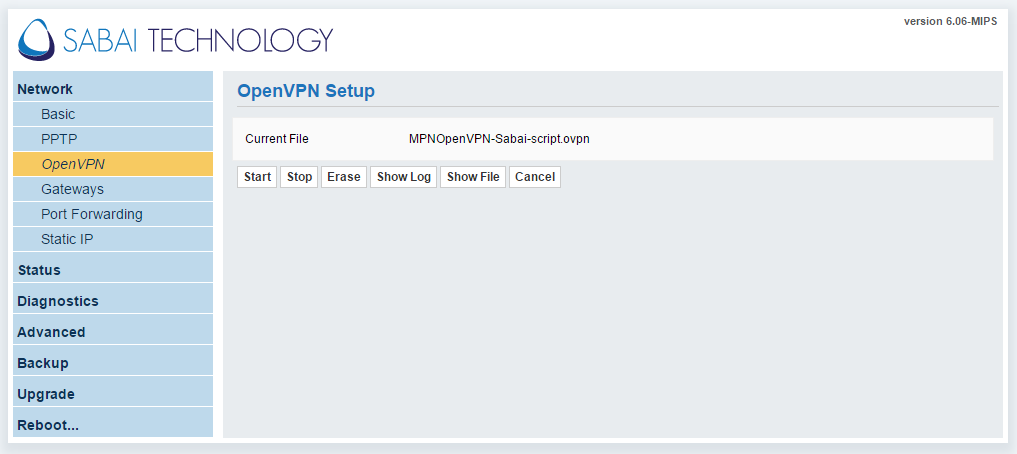Open the Backup section
This screenshot has height=454, width=1017.
[x=113, y=361]
